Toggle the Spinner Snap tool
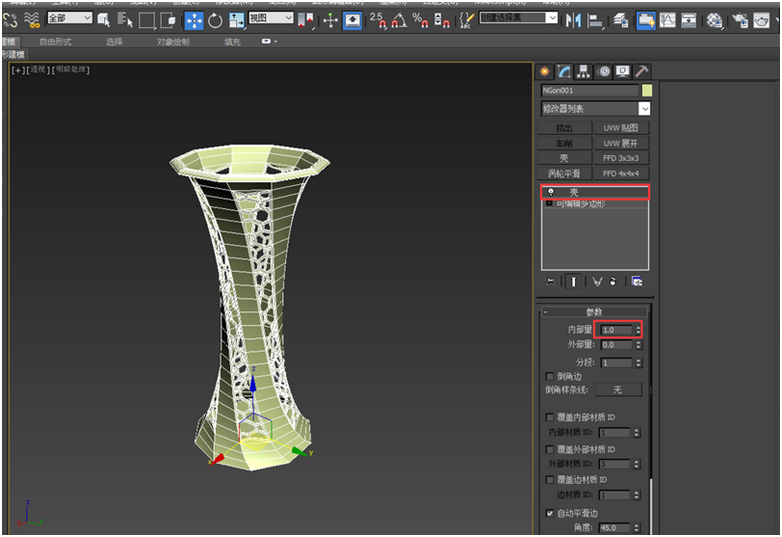 coord(441,20)
